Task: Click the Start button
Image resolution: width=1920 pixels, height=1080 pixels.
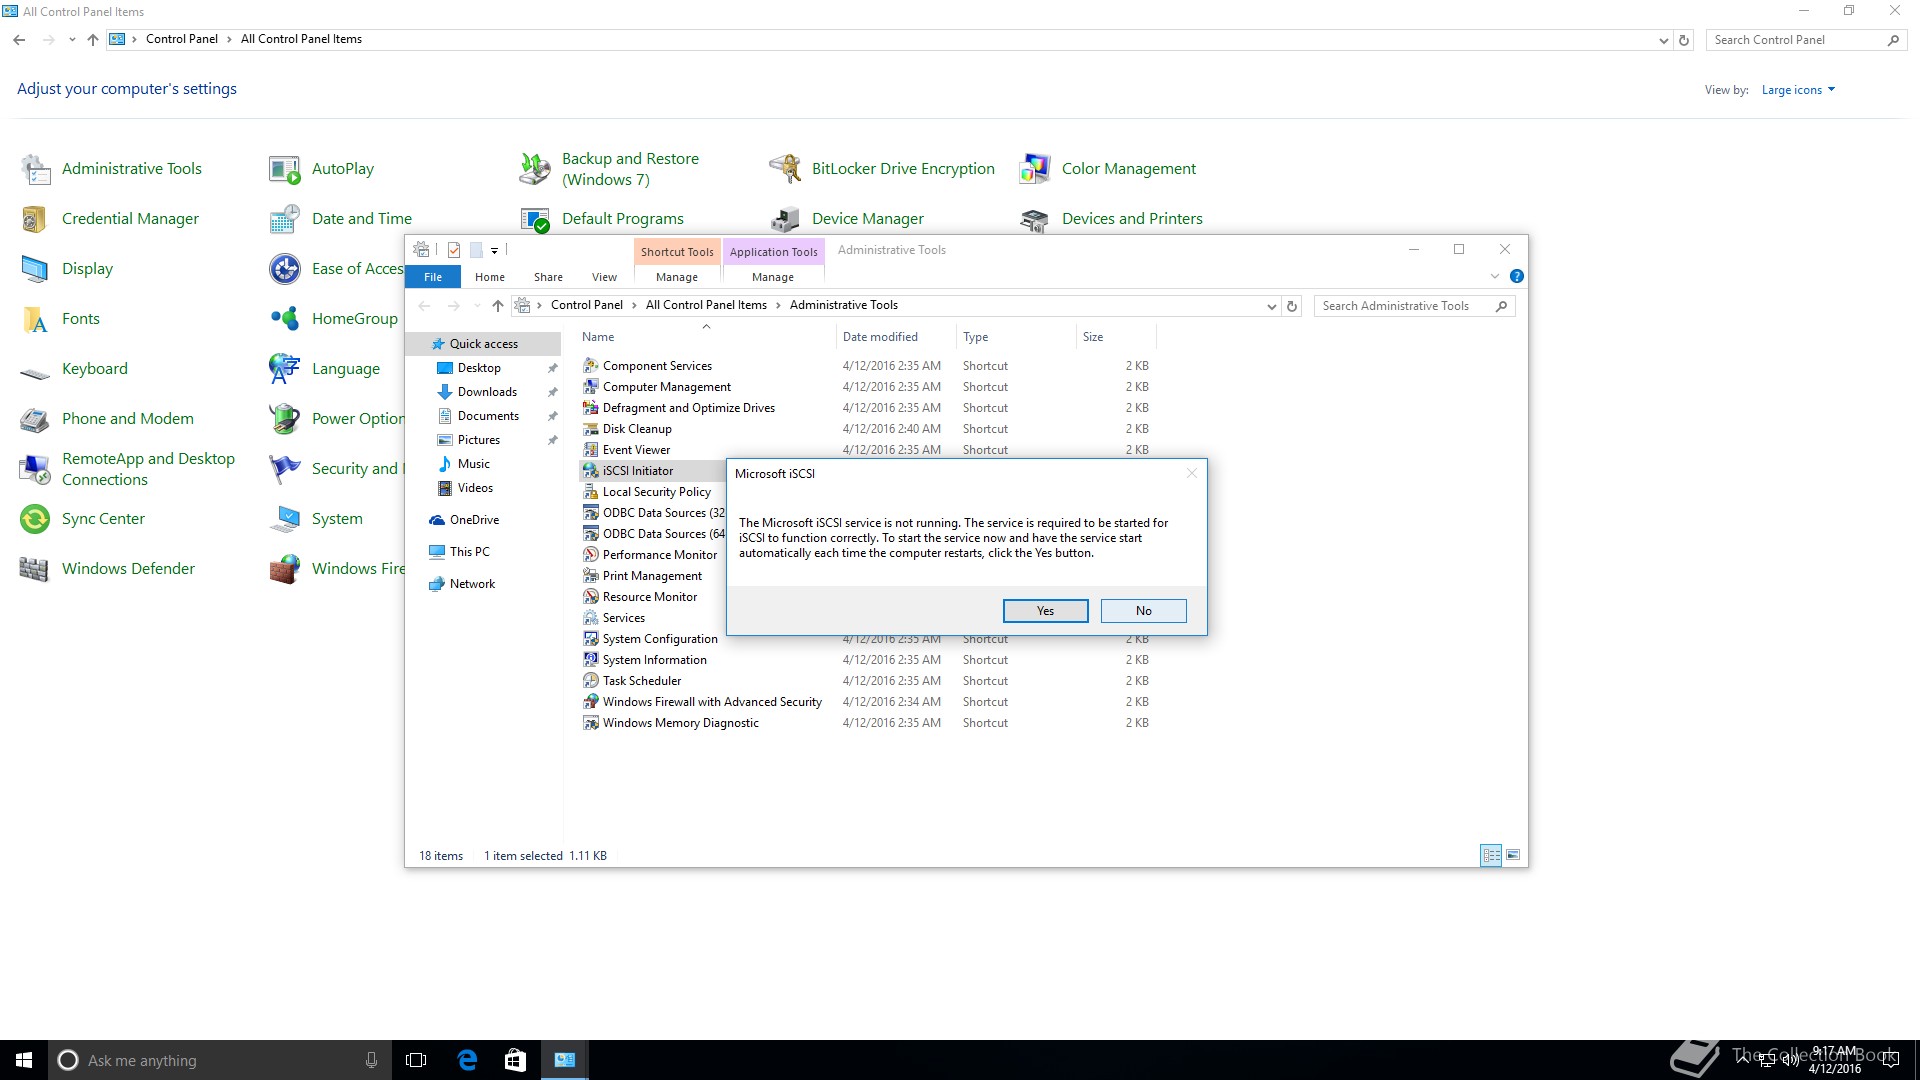Action: coord(24,1060)
